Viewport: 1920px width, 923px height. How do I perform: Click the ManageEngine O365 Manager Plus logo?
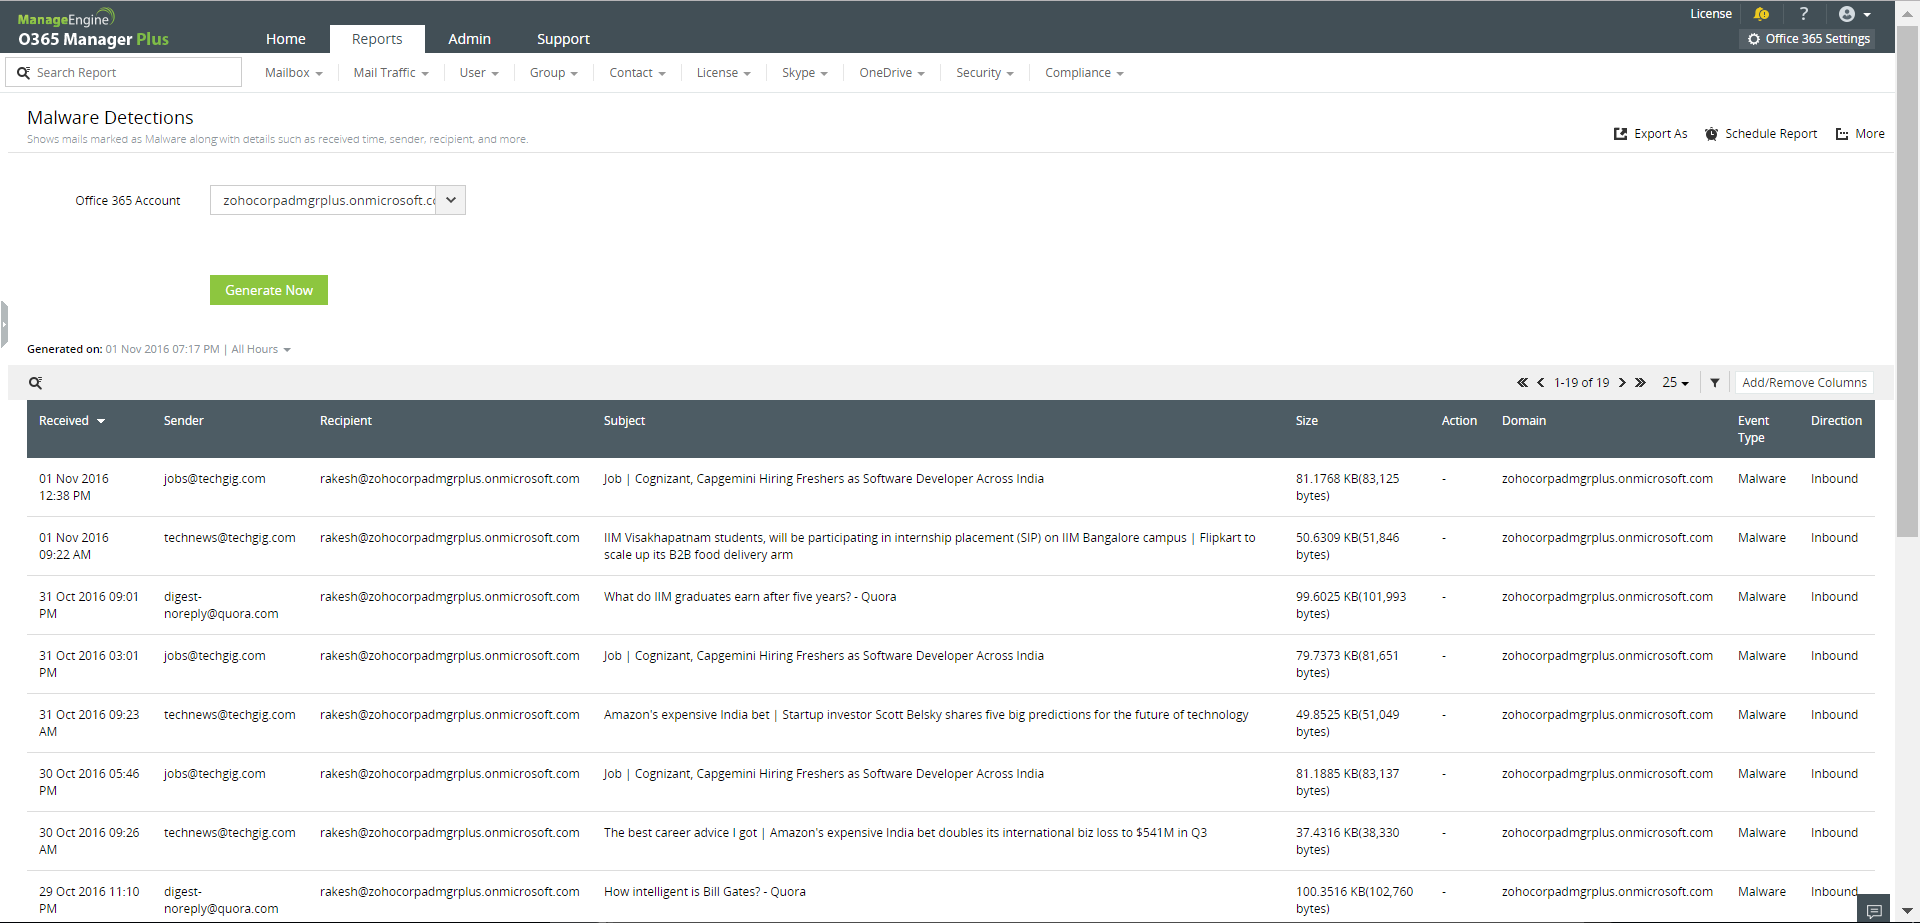tap(93, 29)
